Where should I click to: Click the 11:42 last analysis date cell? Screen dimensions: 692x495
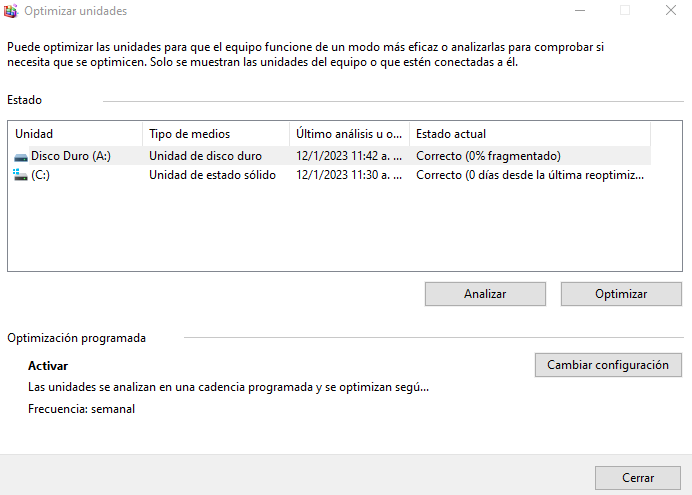pyautogui.click(x=349, y=156)
